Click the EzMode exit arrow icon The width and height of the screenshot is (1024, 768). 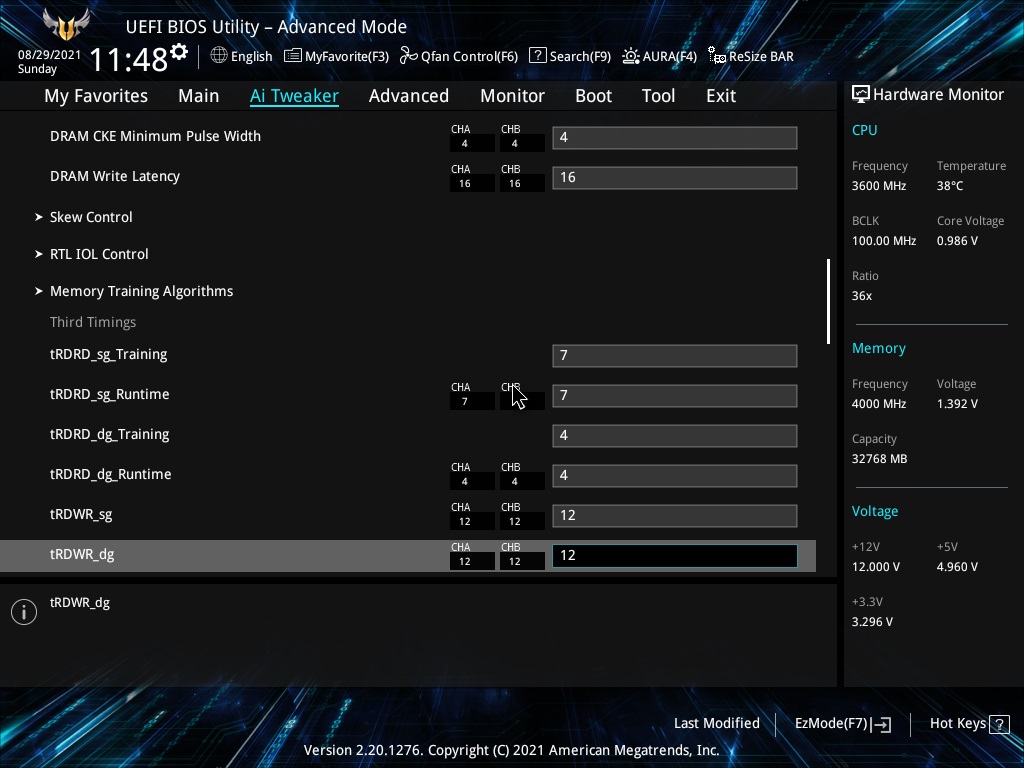click(x=881, y=724)
